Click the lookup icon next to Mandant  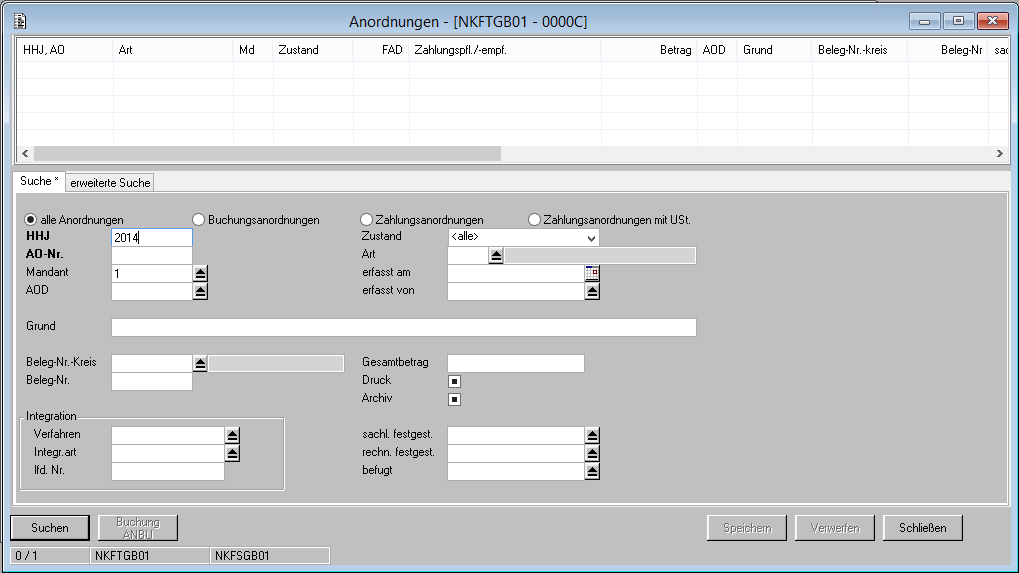(200, 273)
